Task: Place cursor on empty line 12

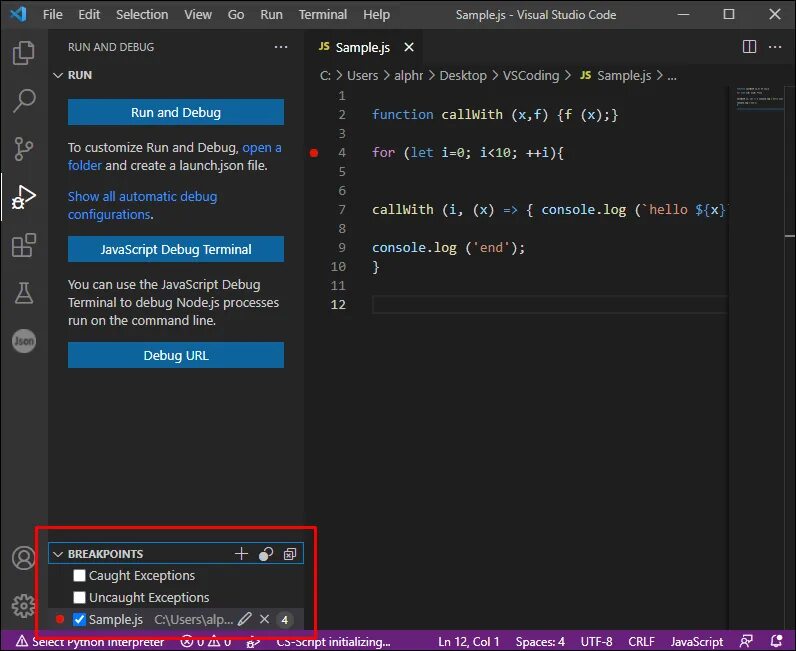Action: click(x=550, y=305)
